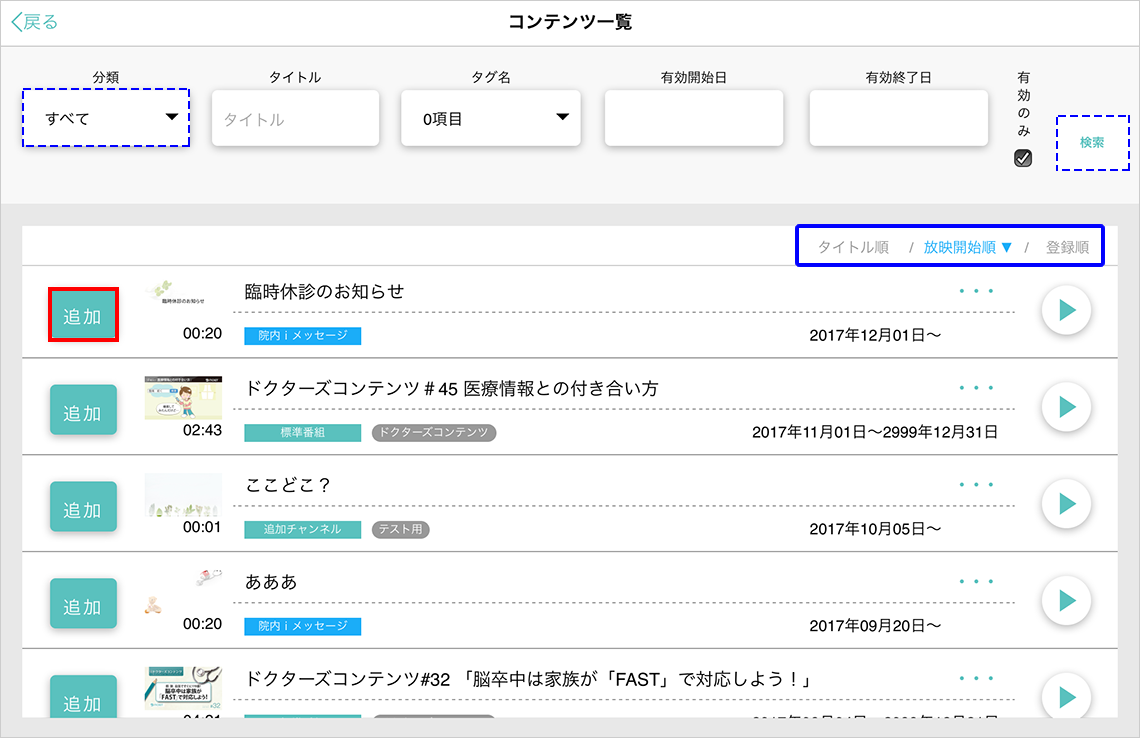This screenshot has height=738, width=1140.
Task: Click date 2017年09月20日〜
Action: pos(875,625)
